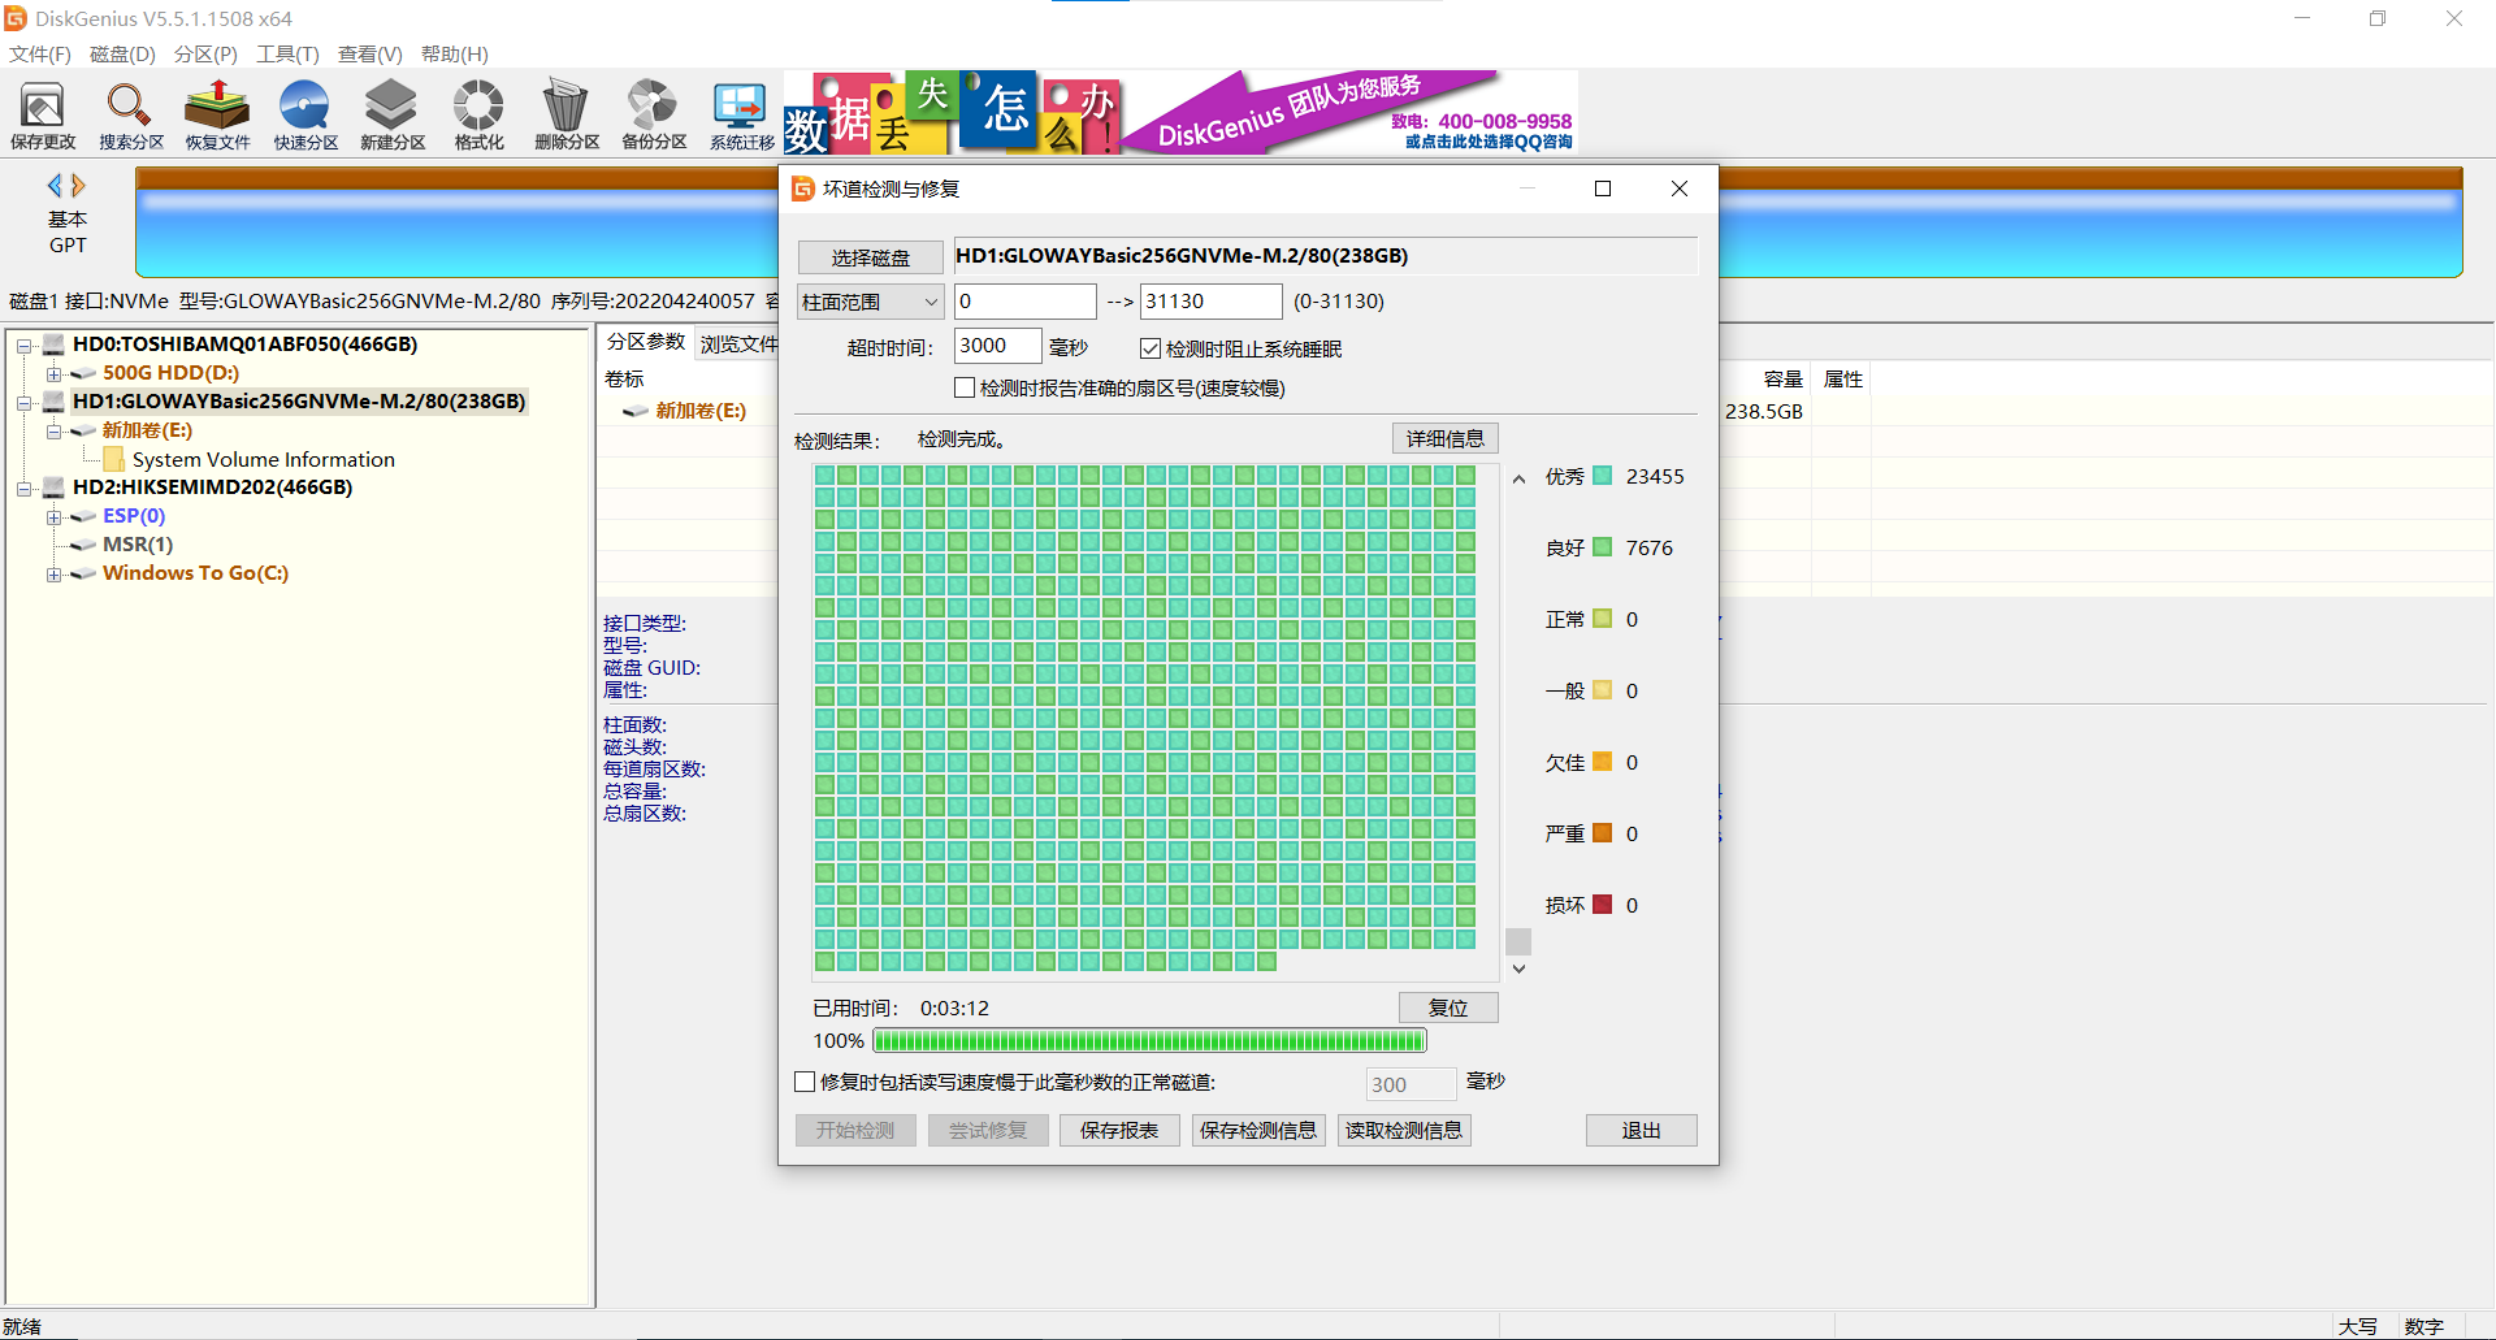The width and height of the screenshot is (2496, 1340).
Task: Expand the ESP(0) partition node
Action: (55, 516)
